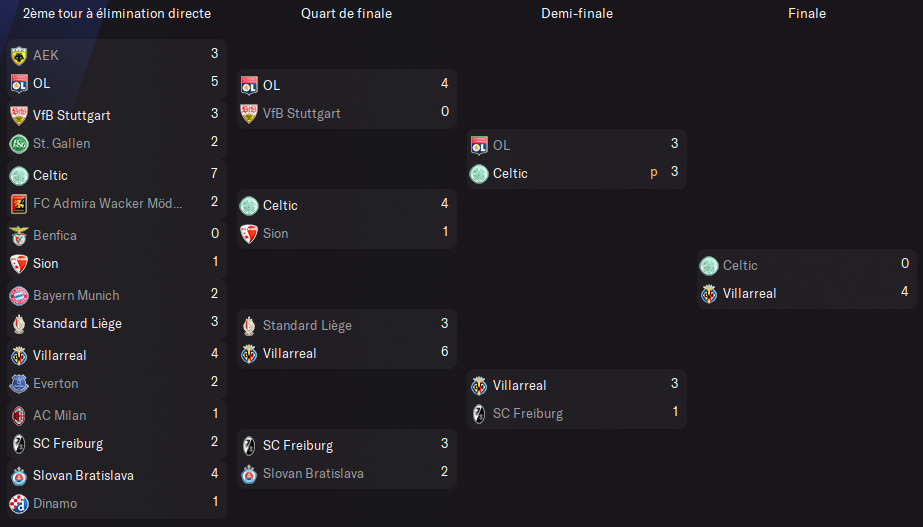Click the penalty 'p' marker beside Celtic
Screen dimensions: 923x527
(x=653, y=173)
